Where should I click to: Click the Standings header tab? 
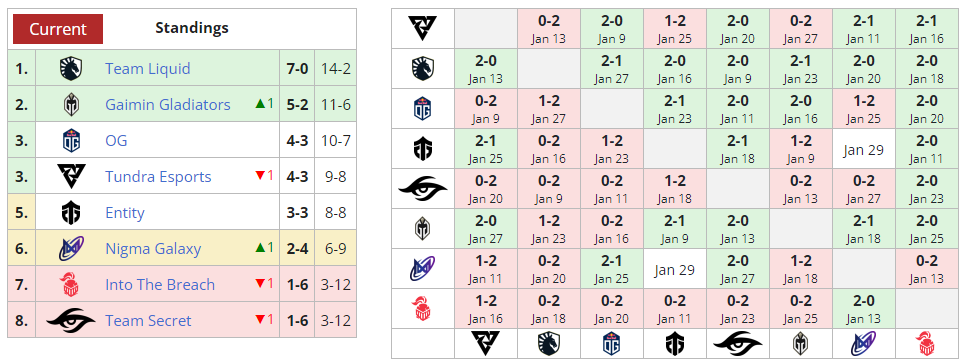(x=192, y=28)
